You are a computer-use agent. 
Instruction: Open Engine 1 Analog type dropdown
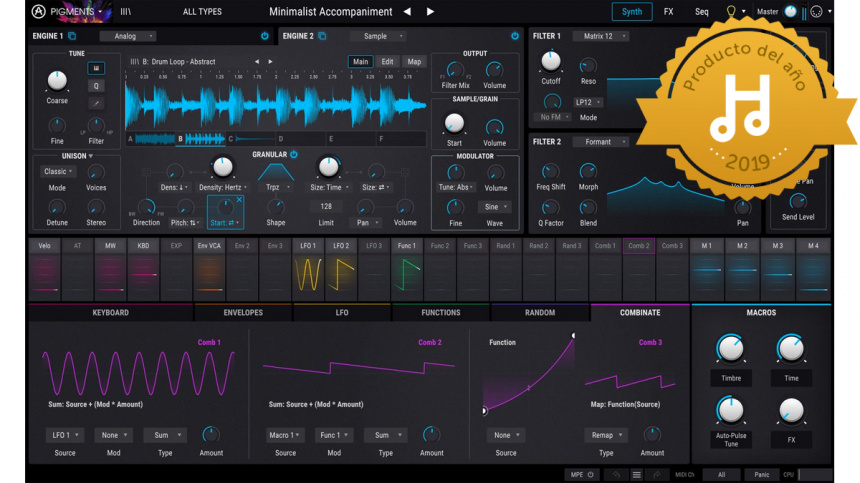(x=128, y=36)
